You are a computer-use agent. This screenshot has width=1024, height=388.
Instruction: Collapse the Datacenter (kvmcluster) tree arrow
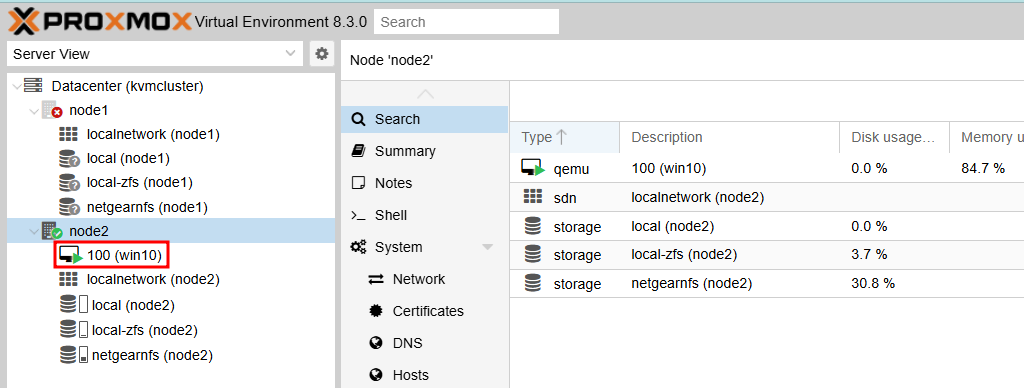coord(16,86)
